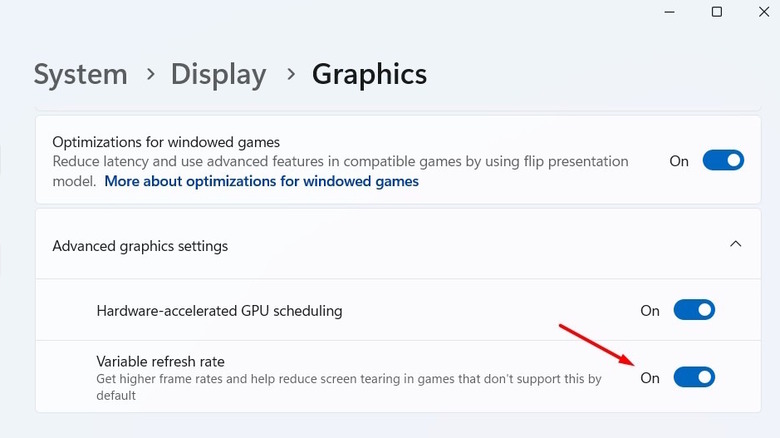Click the Graphics page heading
This screenshot has height=438, width=780.
click(x=369, y=74)
